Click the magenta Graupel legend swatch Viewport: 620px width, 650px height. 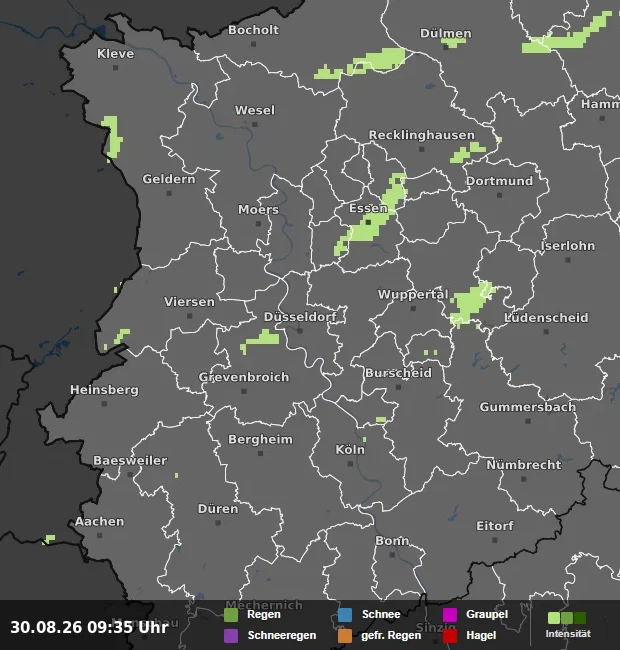450,615
